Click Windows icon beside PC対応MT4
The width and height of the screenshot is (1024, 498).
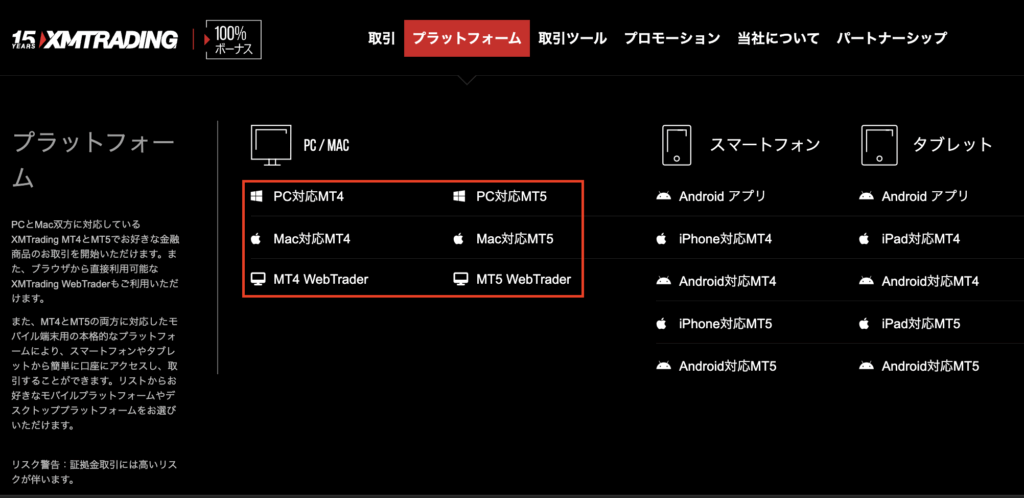click(x=257, y=196)
